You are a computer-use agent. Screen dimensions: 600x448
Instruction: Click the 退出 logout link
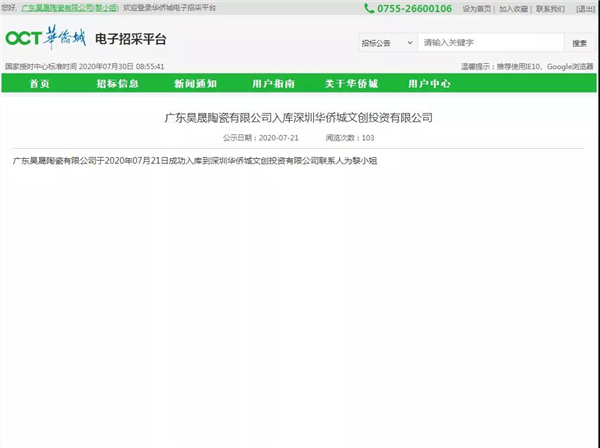click(x=584, y=8)
